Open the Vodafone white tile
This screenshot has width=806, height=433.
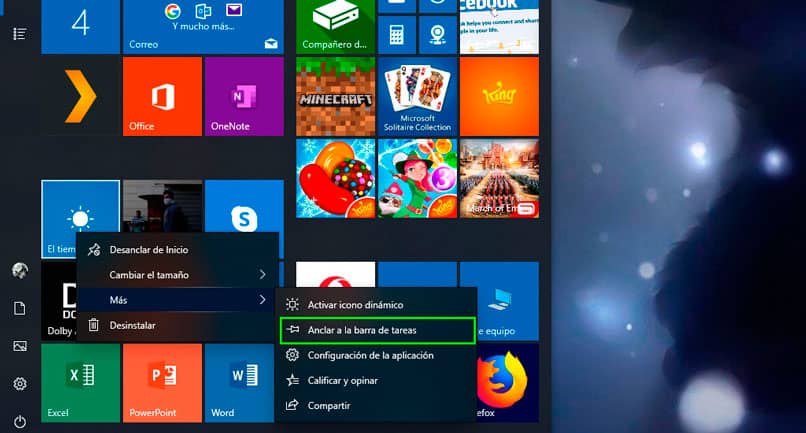point(336,275)
